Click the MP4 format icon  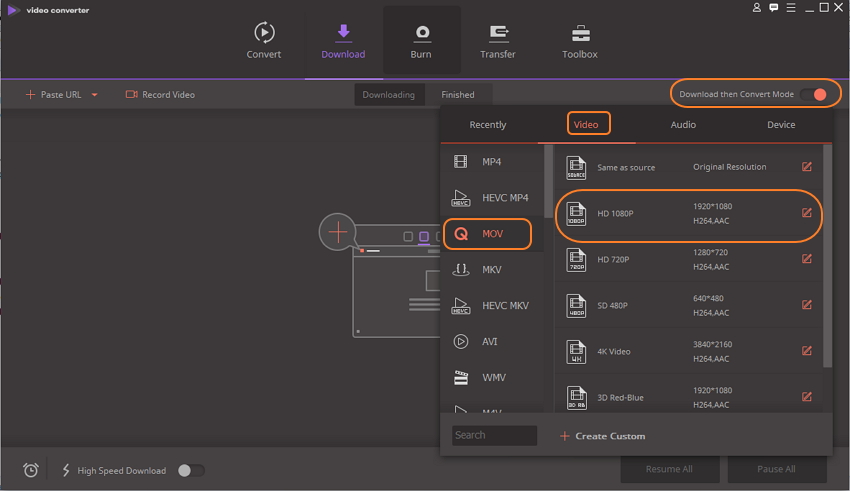coord(461,161)
